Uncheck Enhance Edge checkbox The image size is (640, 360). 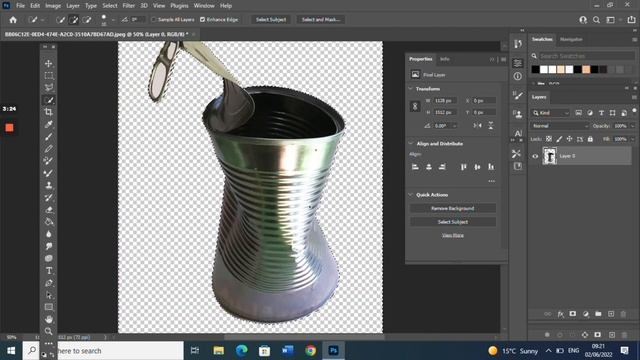pyautogui.click(x=202, y=20)
